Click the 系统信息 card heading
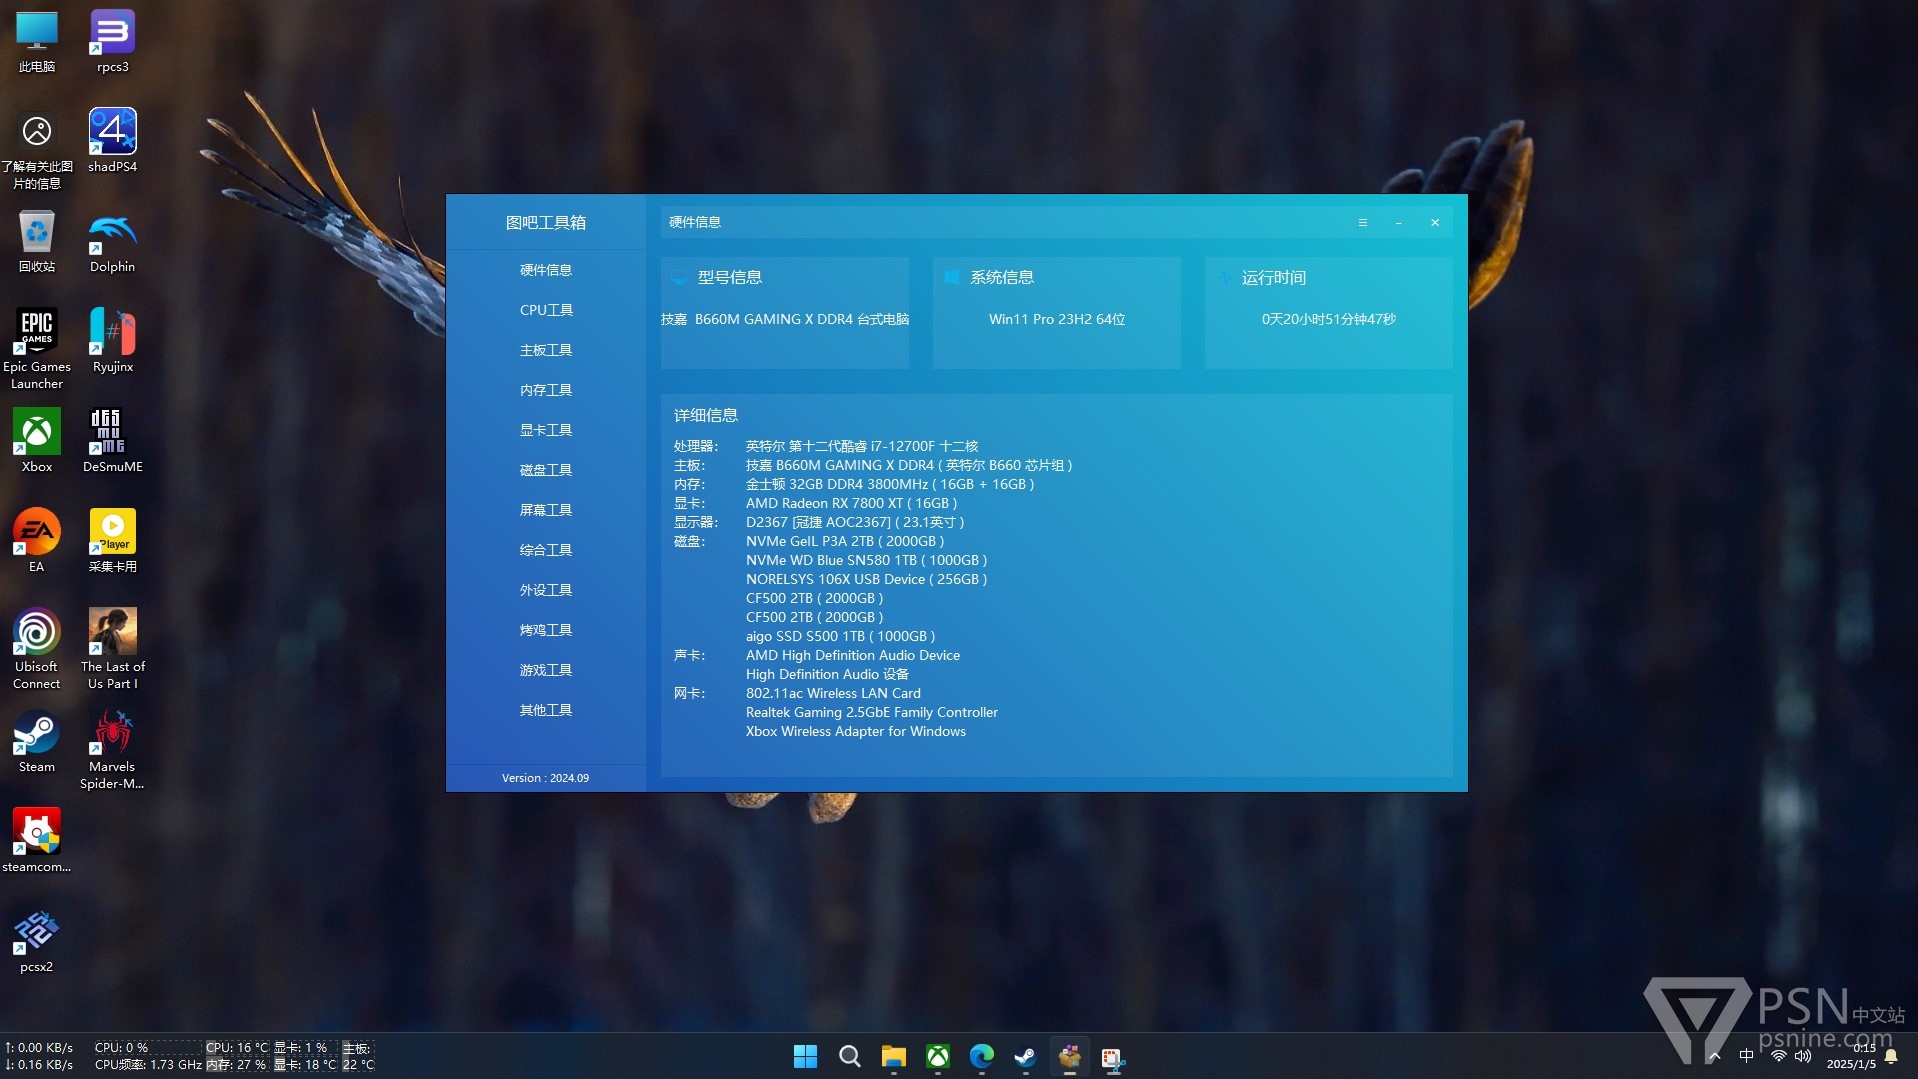This screenshot has height=1079, width=1918. click(x=1002, y=277)
